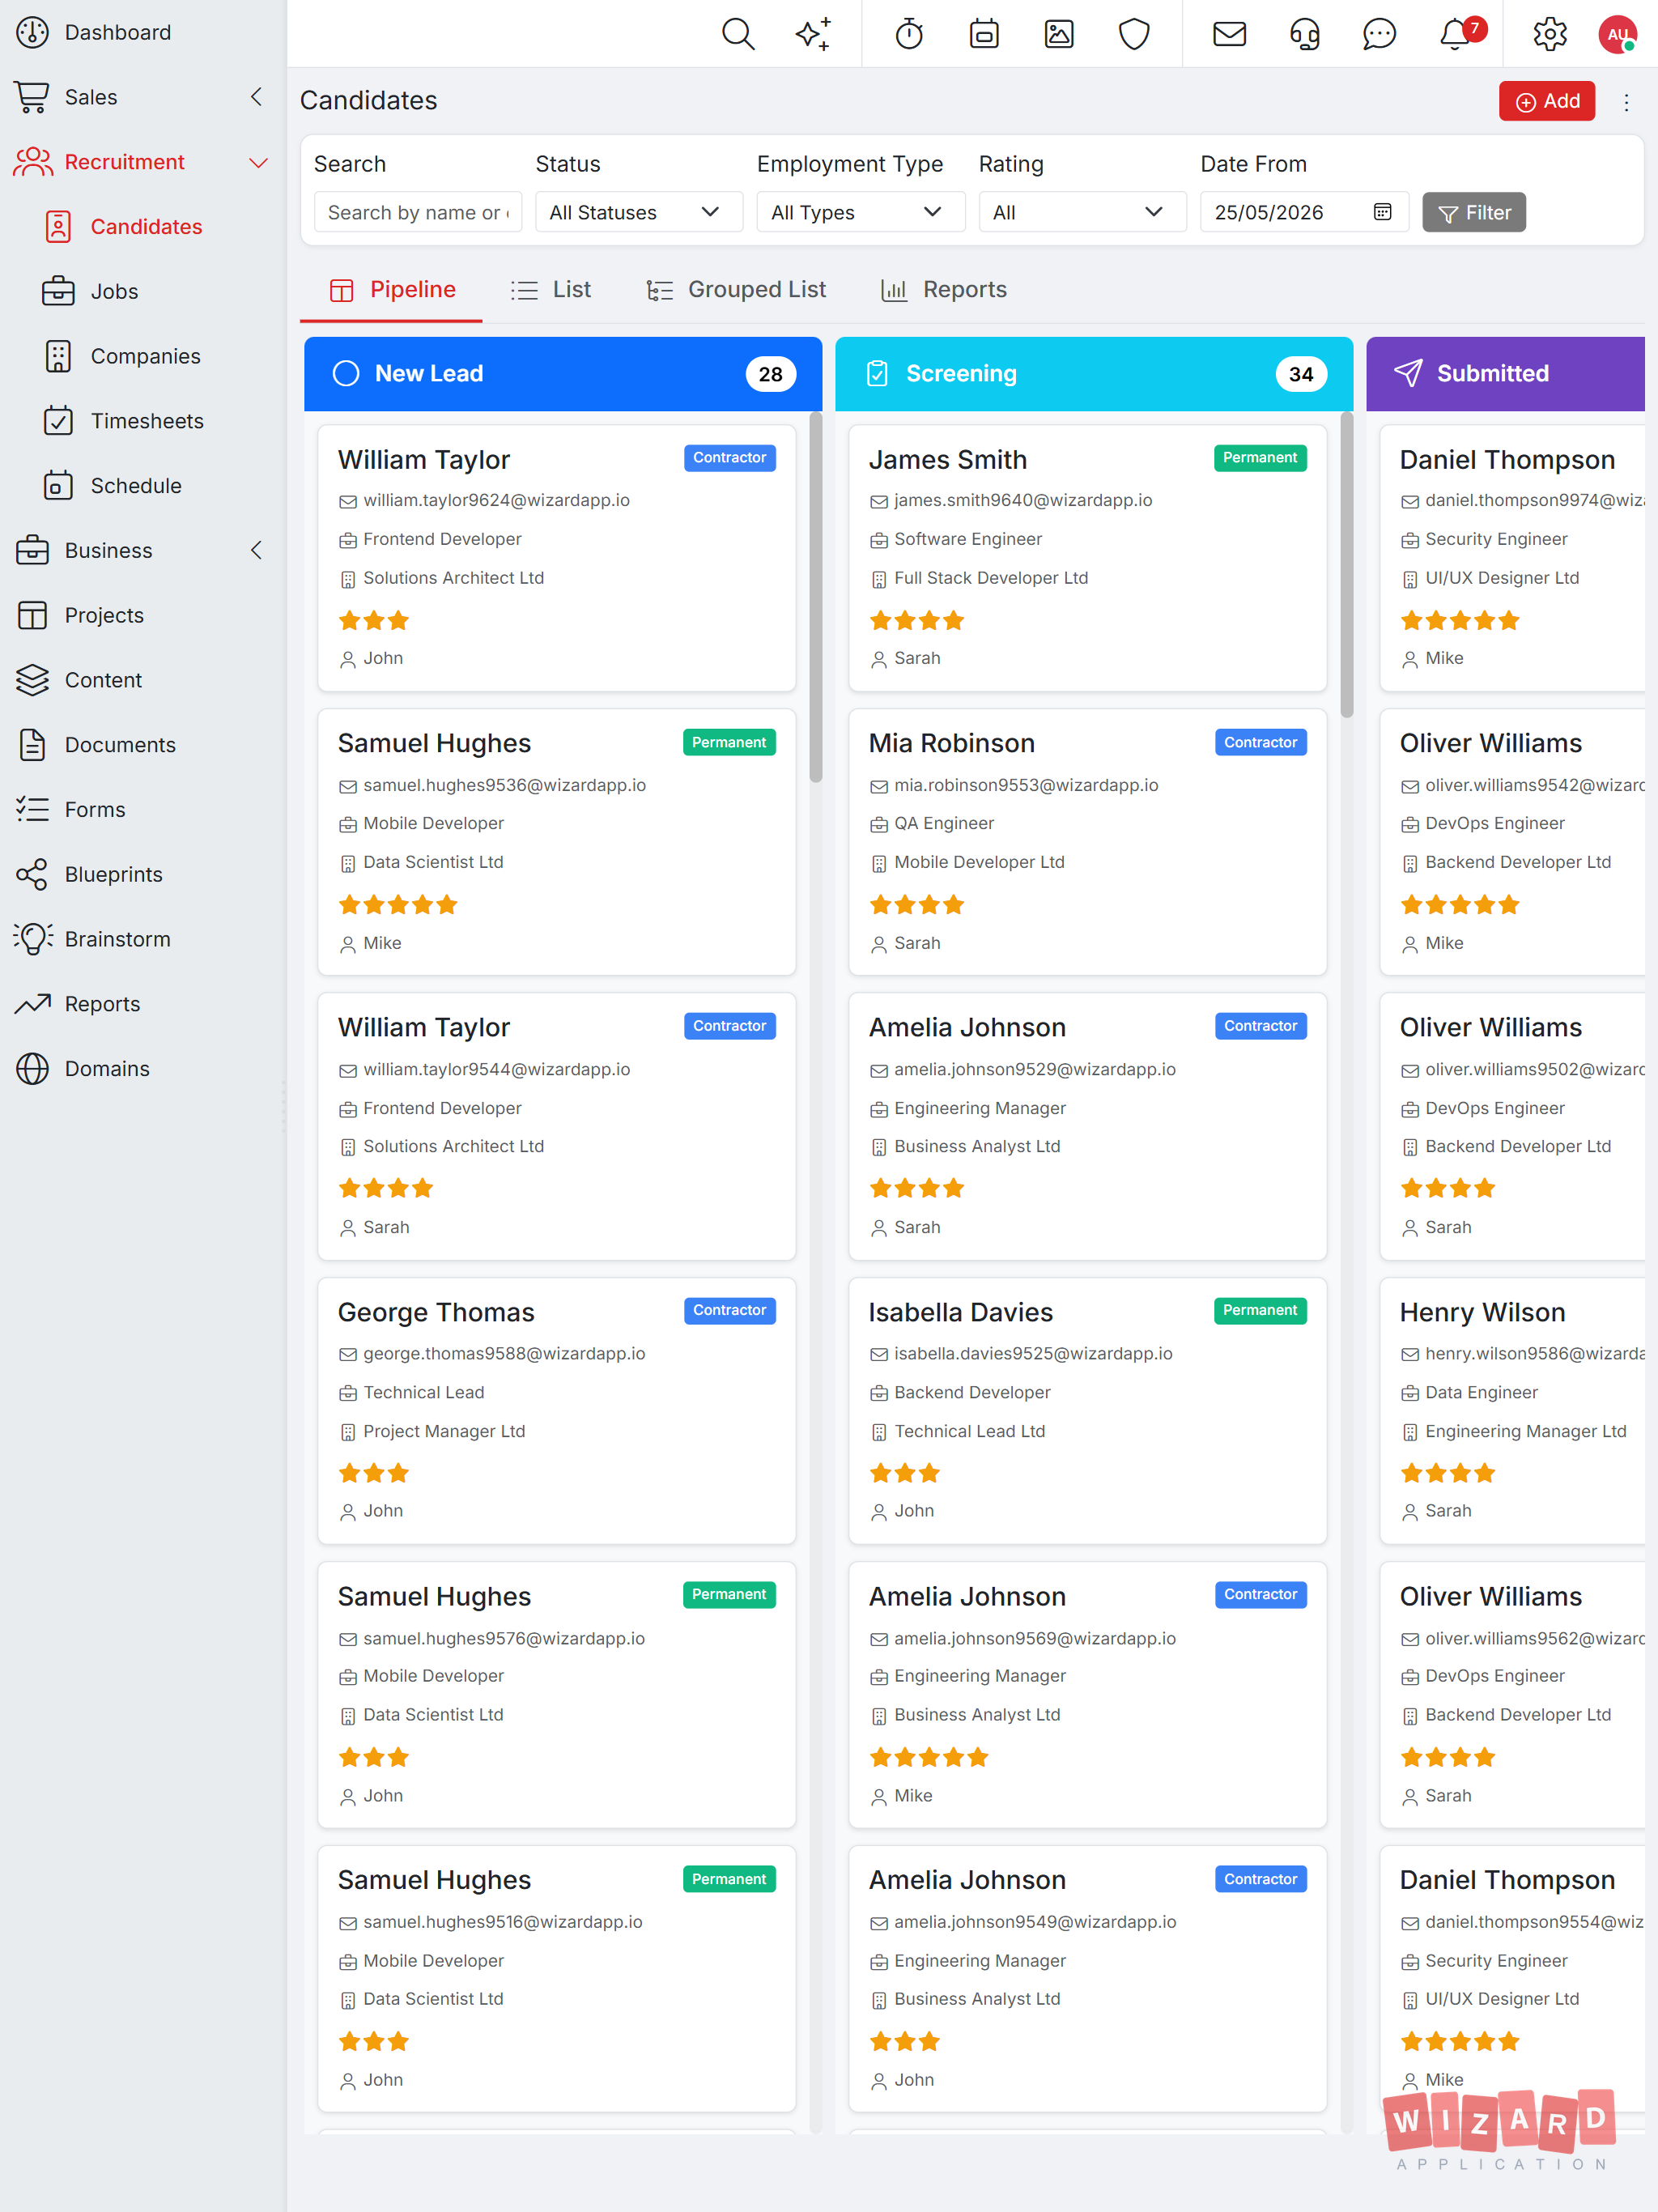Open the George Thomas candidate card
The height and width of the screenshot is (2212, 1658).
click(557, 1411)
